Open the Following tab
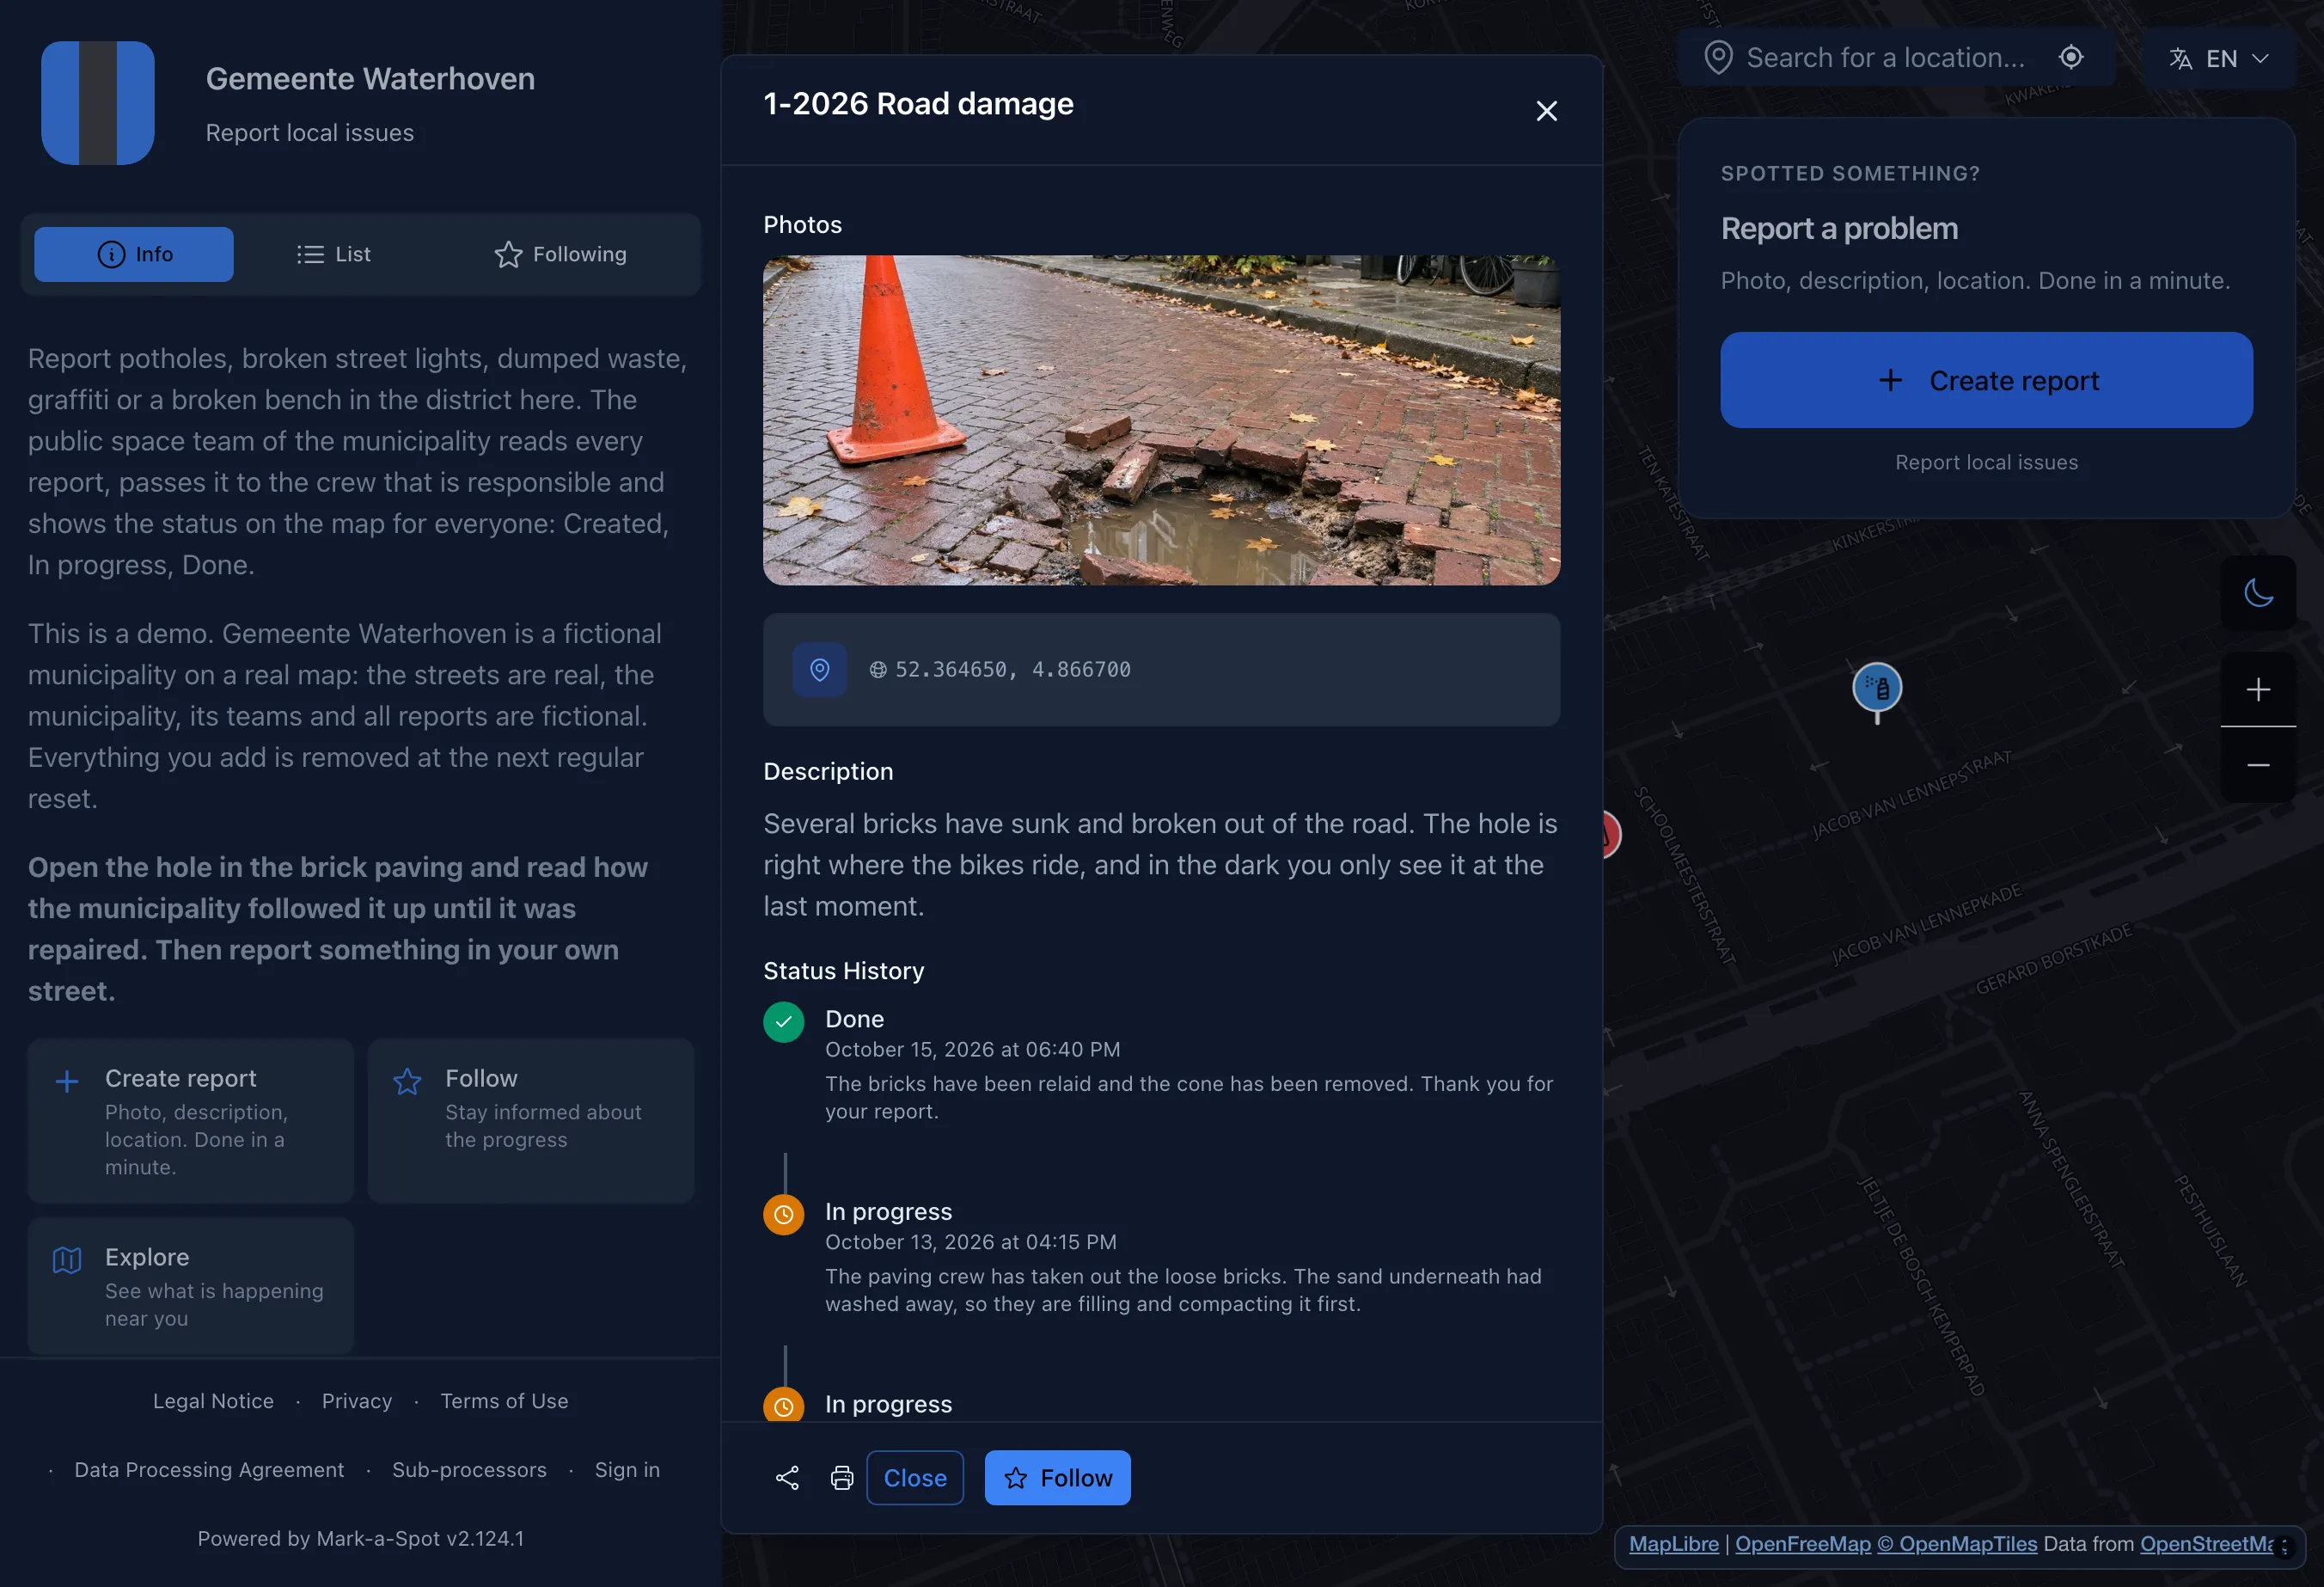The image size is (2324, 1587). click(561, 254)
